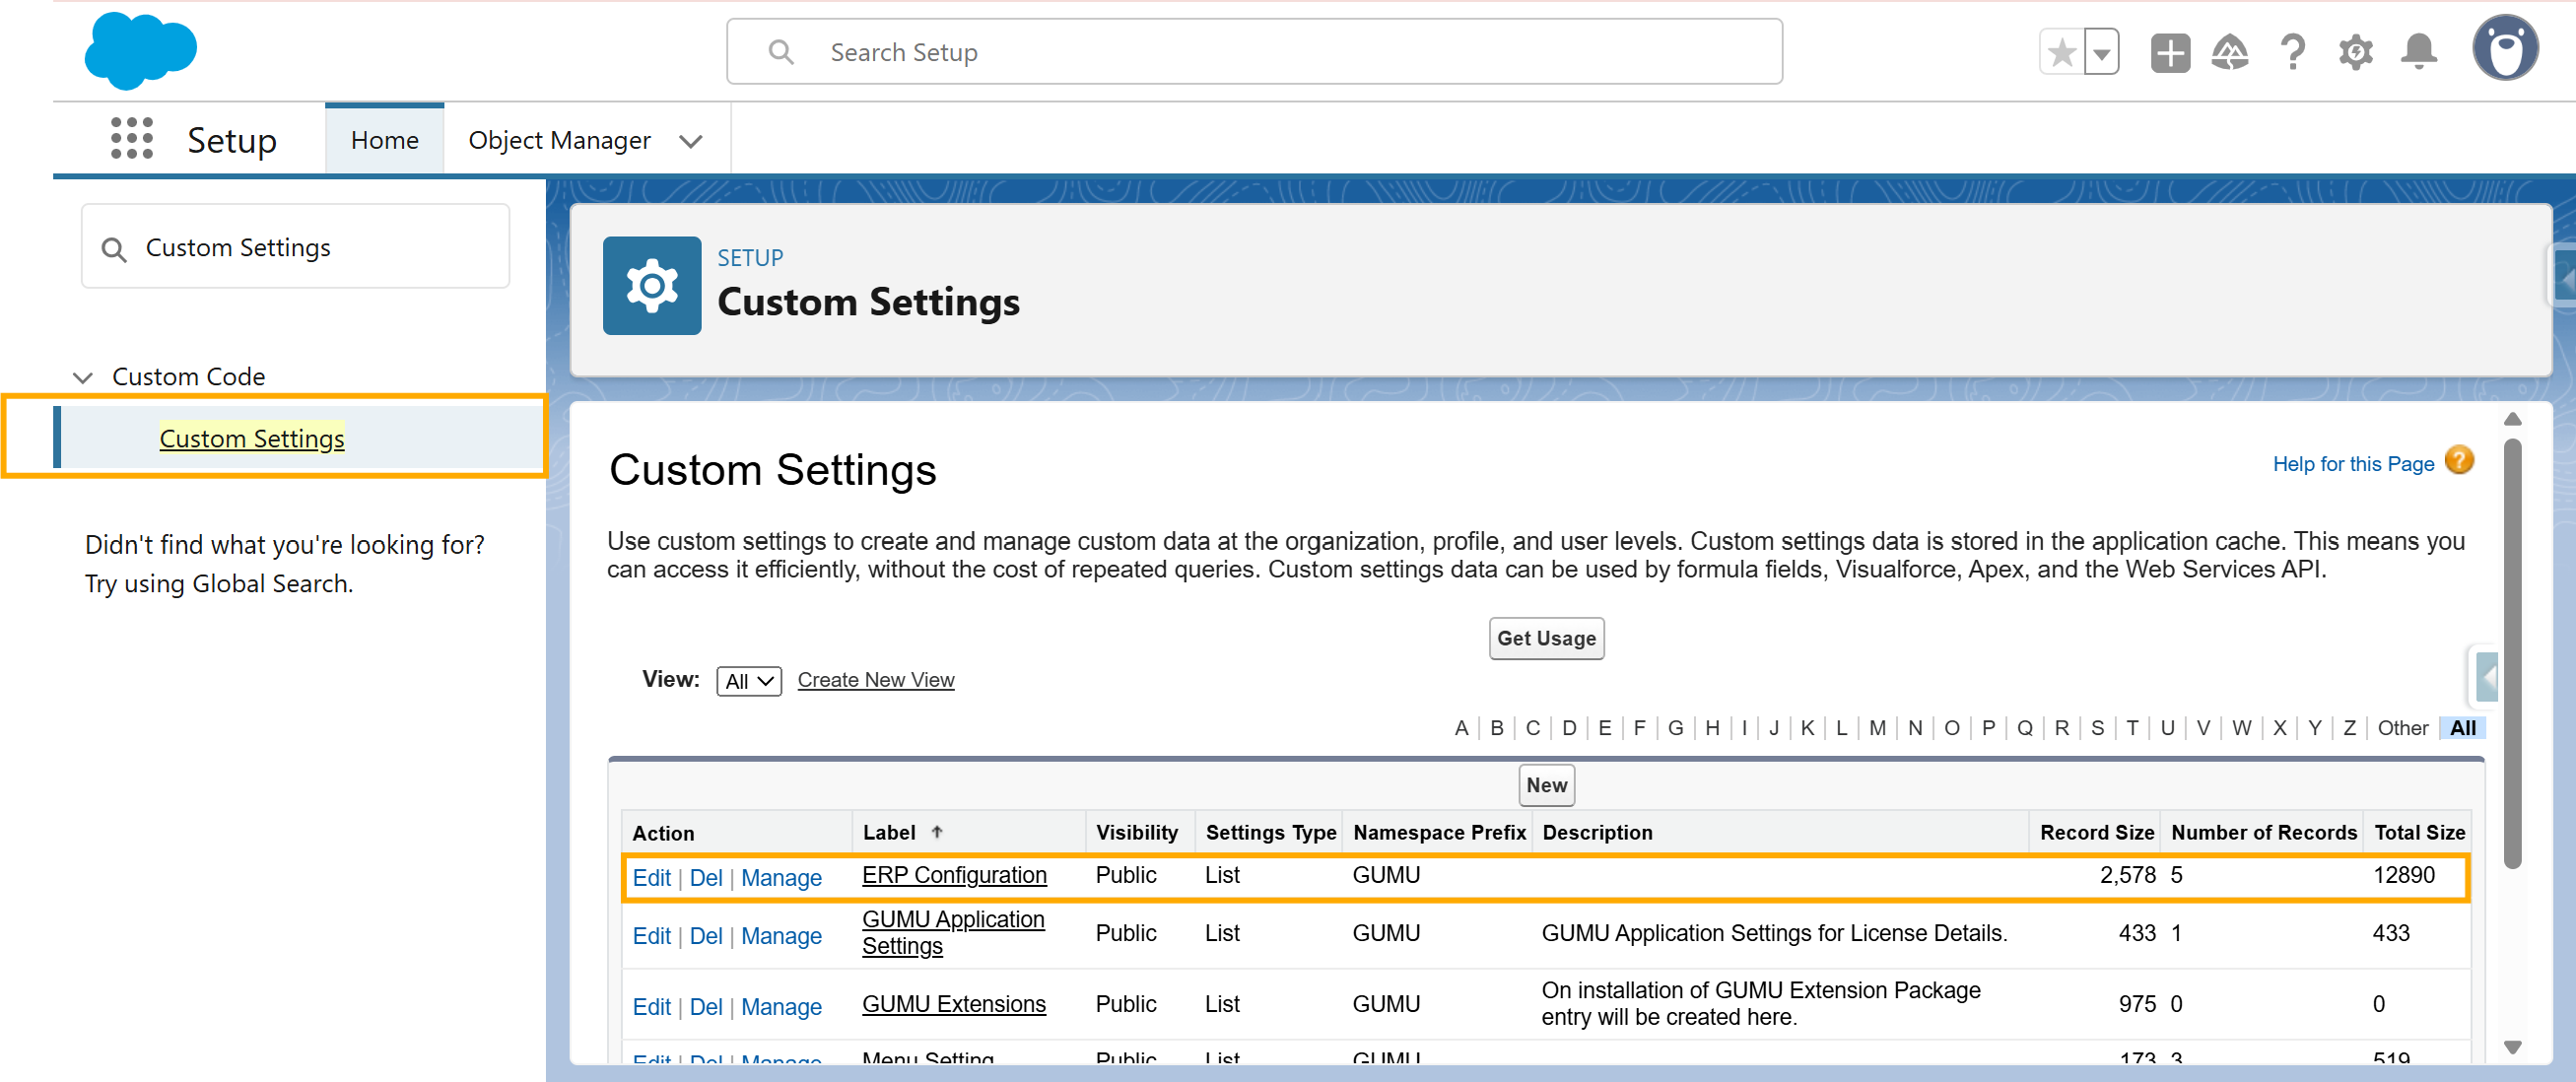Click the favorites star icon
Screen dimensions: 2576x1082
[x=2061, y=52]
